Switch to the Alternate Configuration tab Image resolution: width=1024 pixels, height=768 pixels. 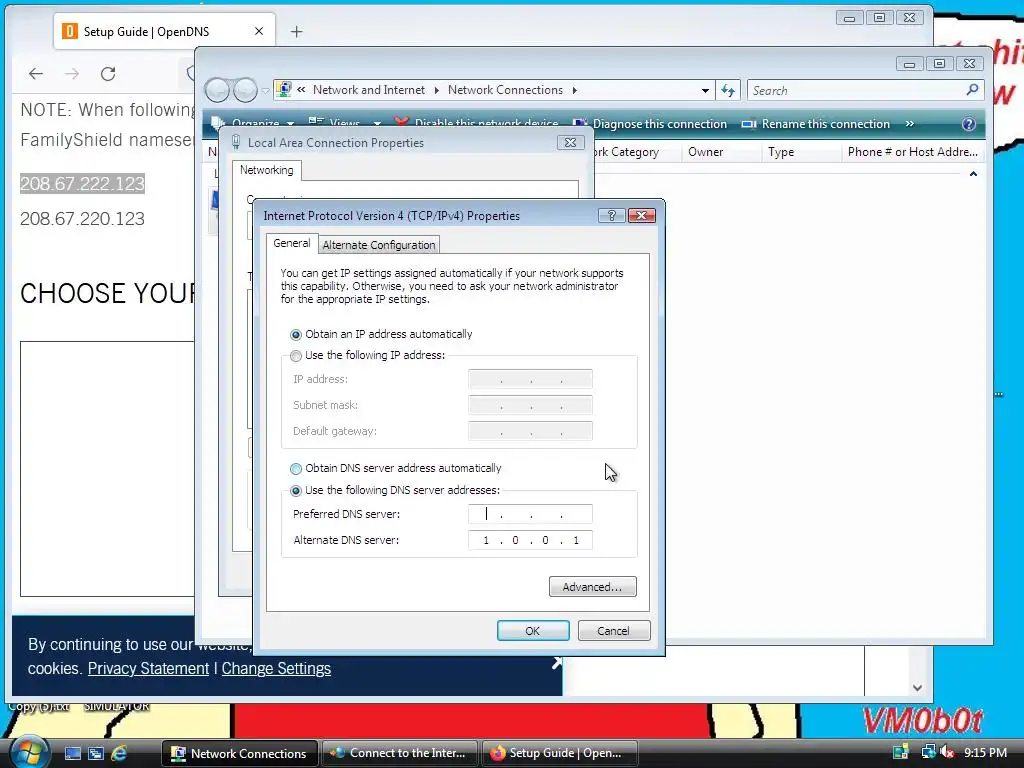click(x=379, y=245)
